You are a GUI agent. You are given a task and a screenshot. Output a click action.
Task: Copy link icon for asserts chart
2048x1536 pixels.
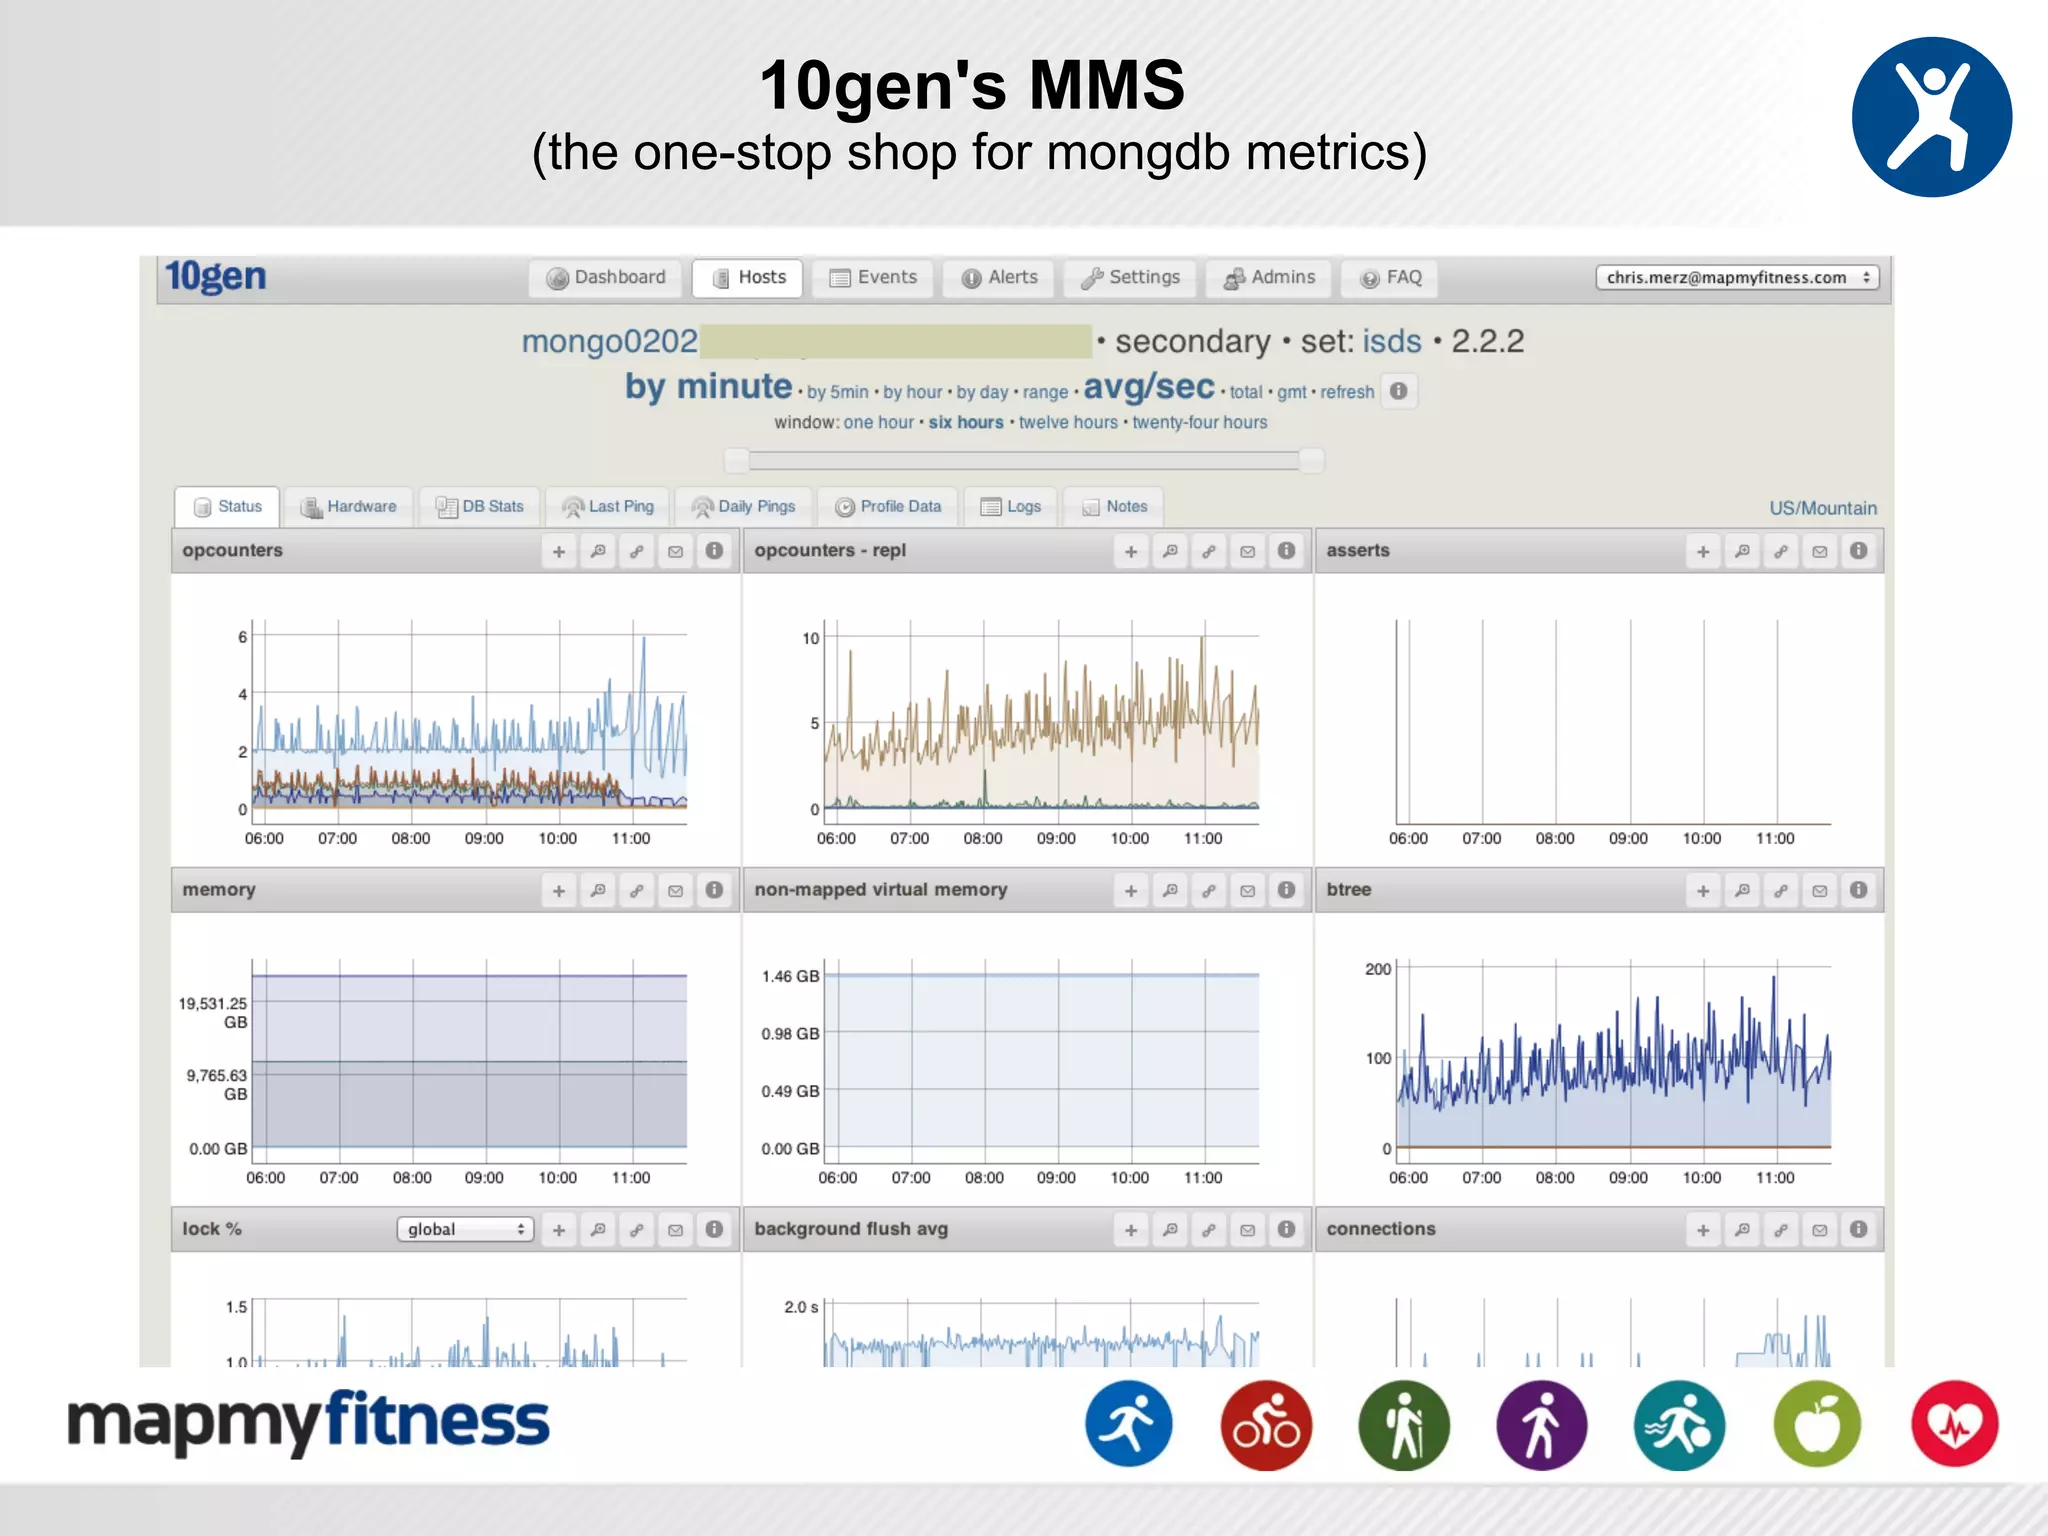point(1781,551)
